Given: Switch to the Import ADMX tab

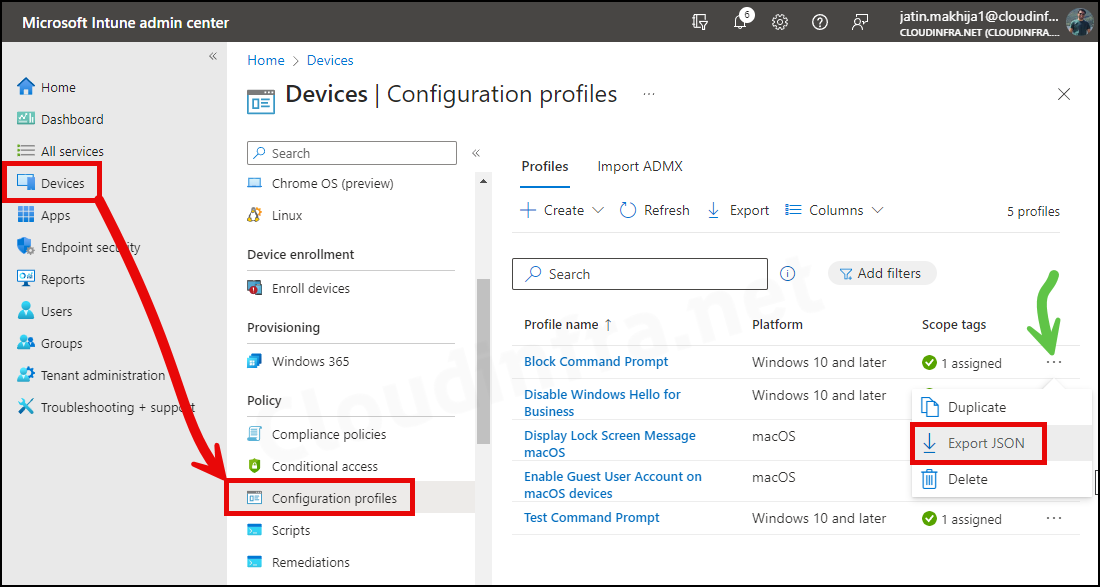Looking at the screenshot, I should tap(640, 167).
